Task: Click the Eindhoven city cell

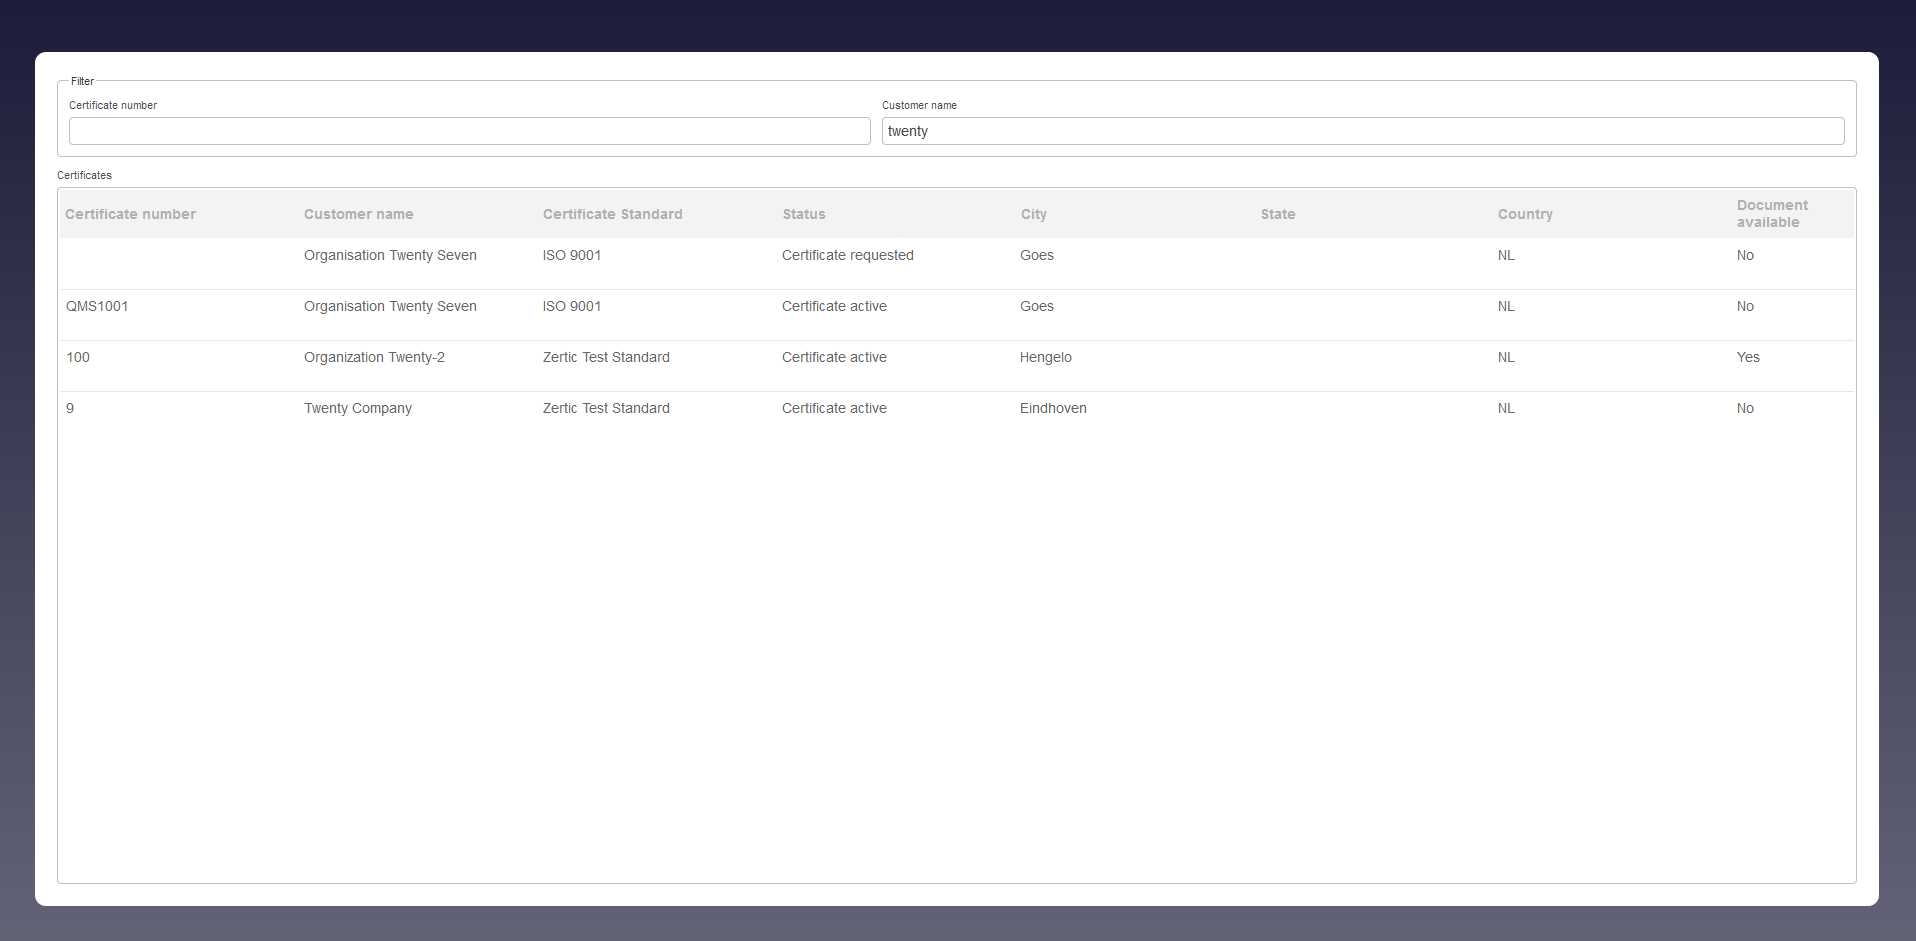Action: click(1052, 408)
